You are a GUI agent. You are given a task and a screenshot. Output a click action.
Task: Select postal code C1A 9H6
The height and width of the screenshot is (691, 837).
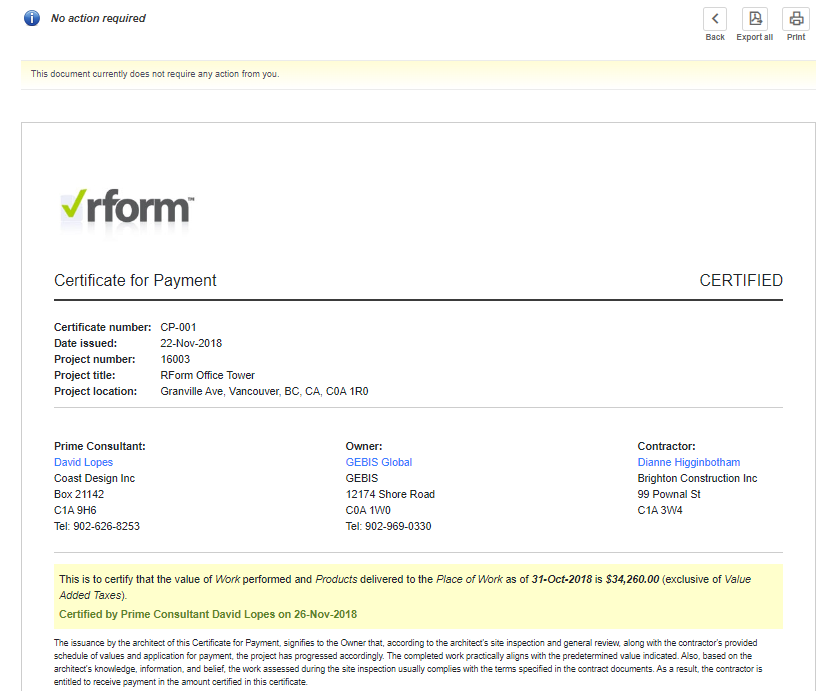pyautogui.click(x=75, y=511)
